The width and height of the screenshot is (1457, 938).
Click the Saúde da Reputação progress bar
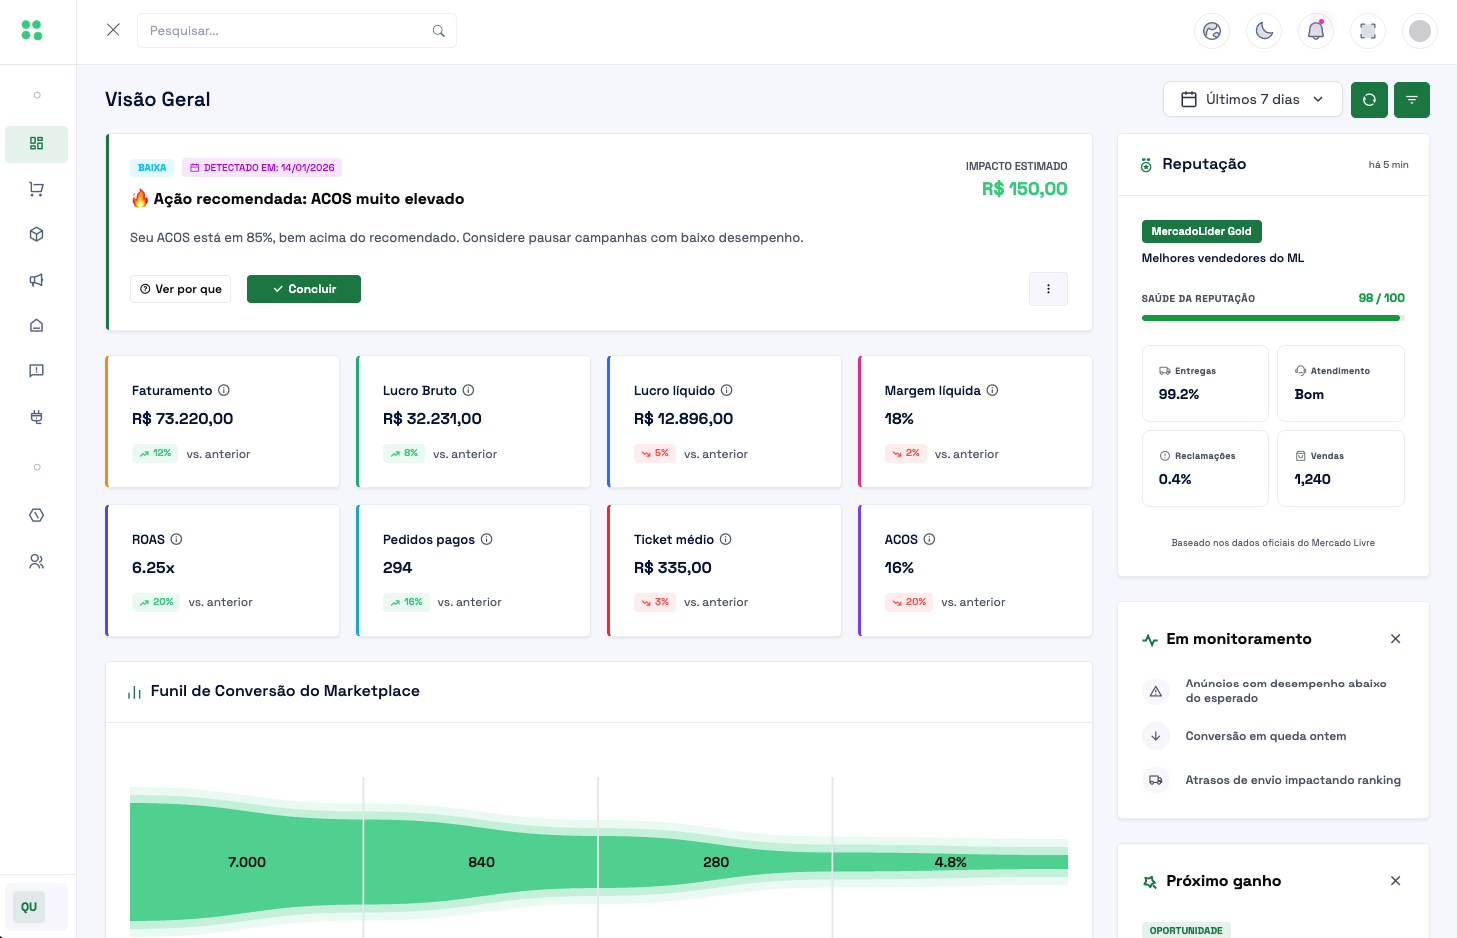(x=1272, y=318)
